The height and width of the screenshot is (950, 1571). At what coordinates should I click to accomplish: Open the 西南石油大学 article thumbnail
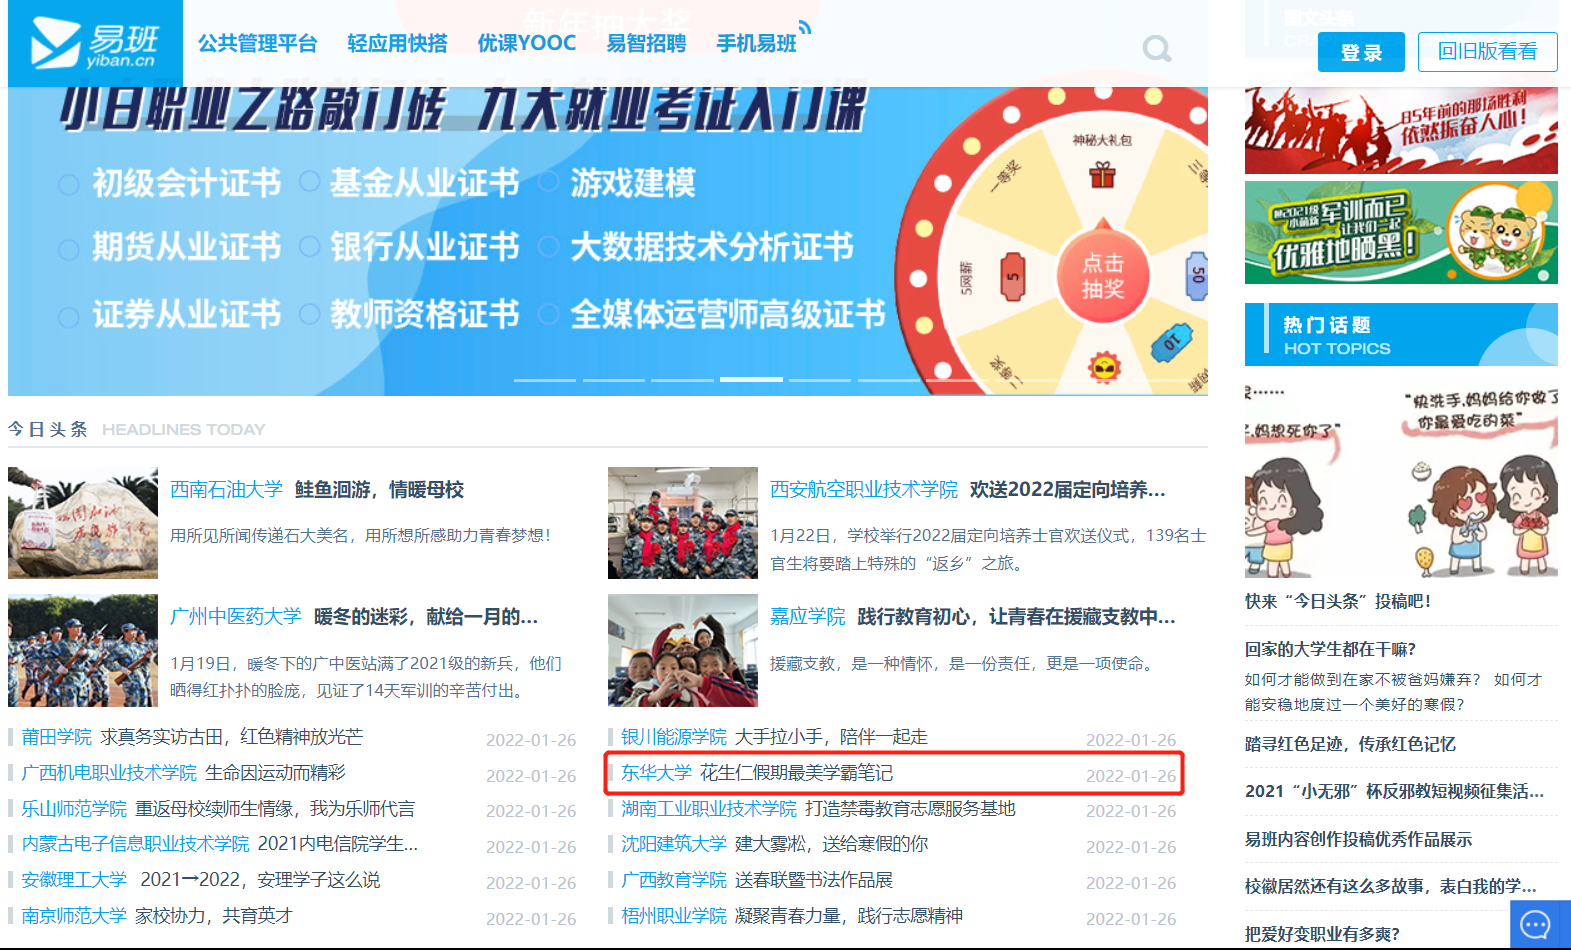pyautogui.click(x=83, y=523)
